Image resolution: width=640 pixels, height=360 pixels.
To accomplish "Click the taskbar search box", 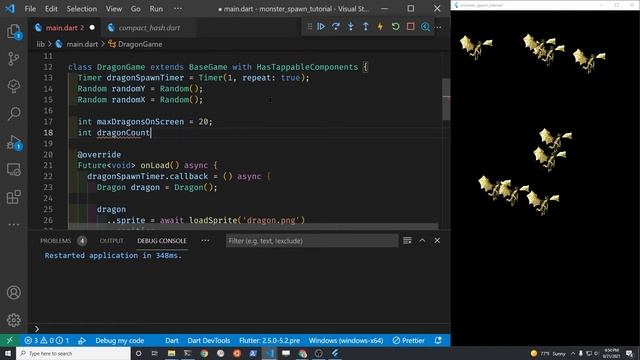I will 73,353.
